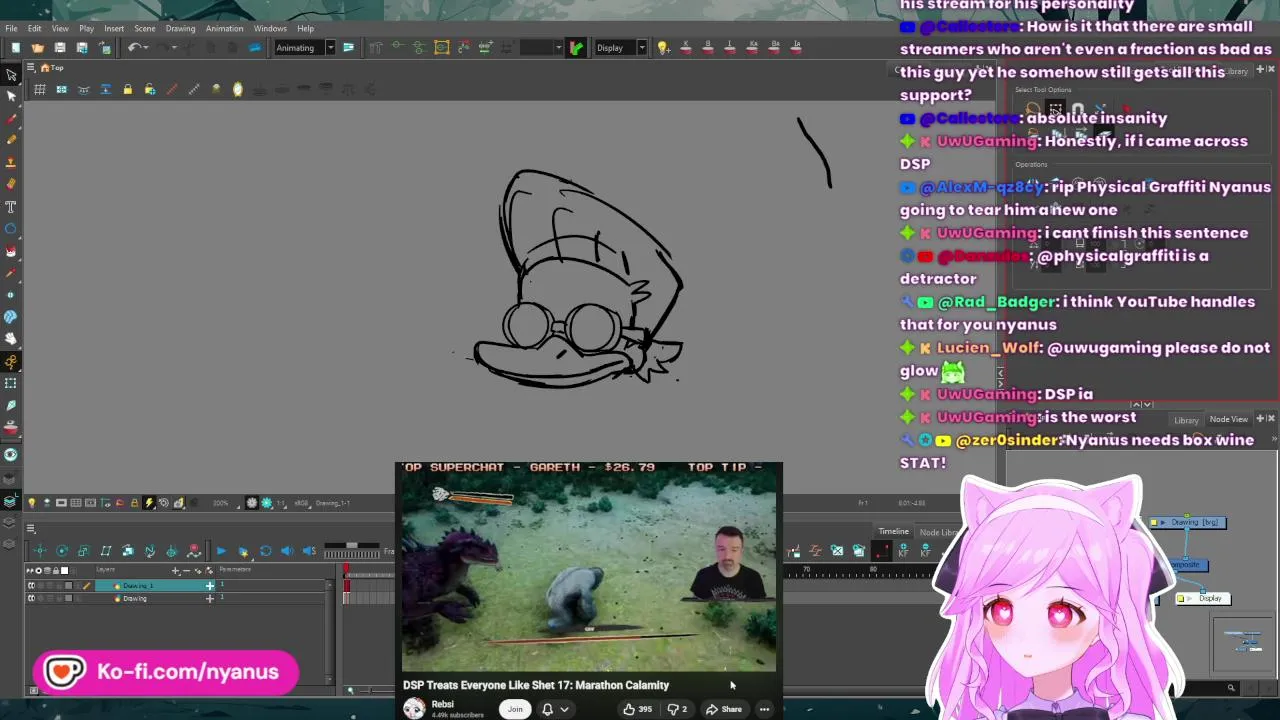Play the animation with the blue play button
Screen dimensions: 1280x720
click(x=221, y=551)
